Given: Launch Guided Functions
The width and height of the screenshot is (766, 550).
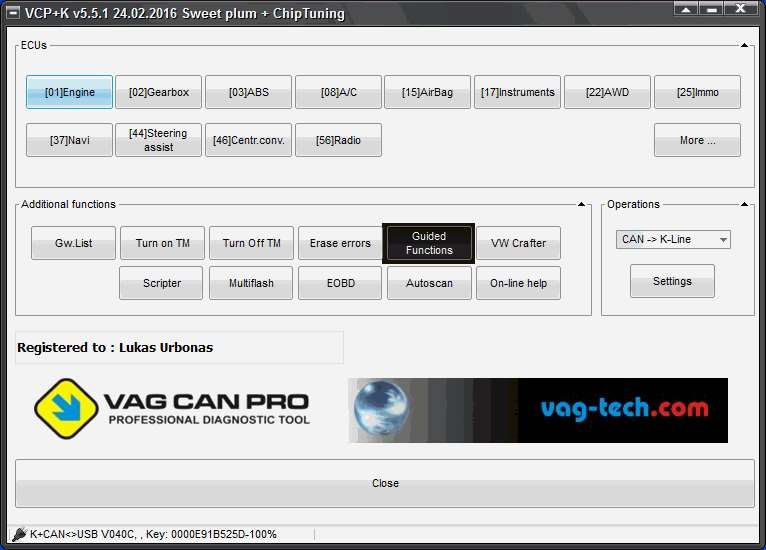Looking at the screenshot, I should tap(429, 243).
